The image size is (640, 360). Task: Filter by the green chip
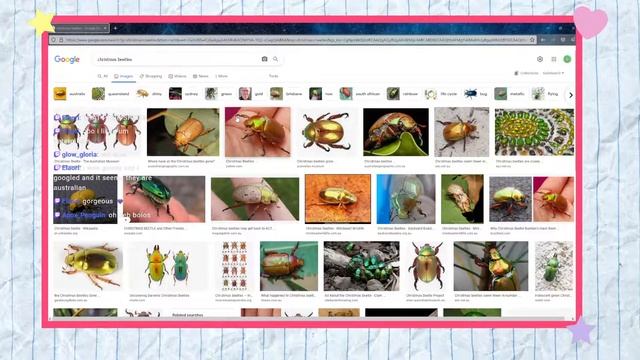[x=219, y=93]
